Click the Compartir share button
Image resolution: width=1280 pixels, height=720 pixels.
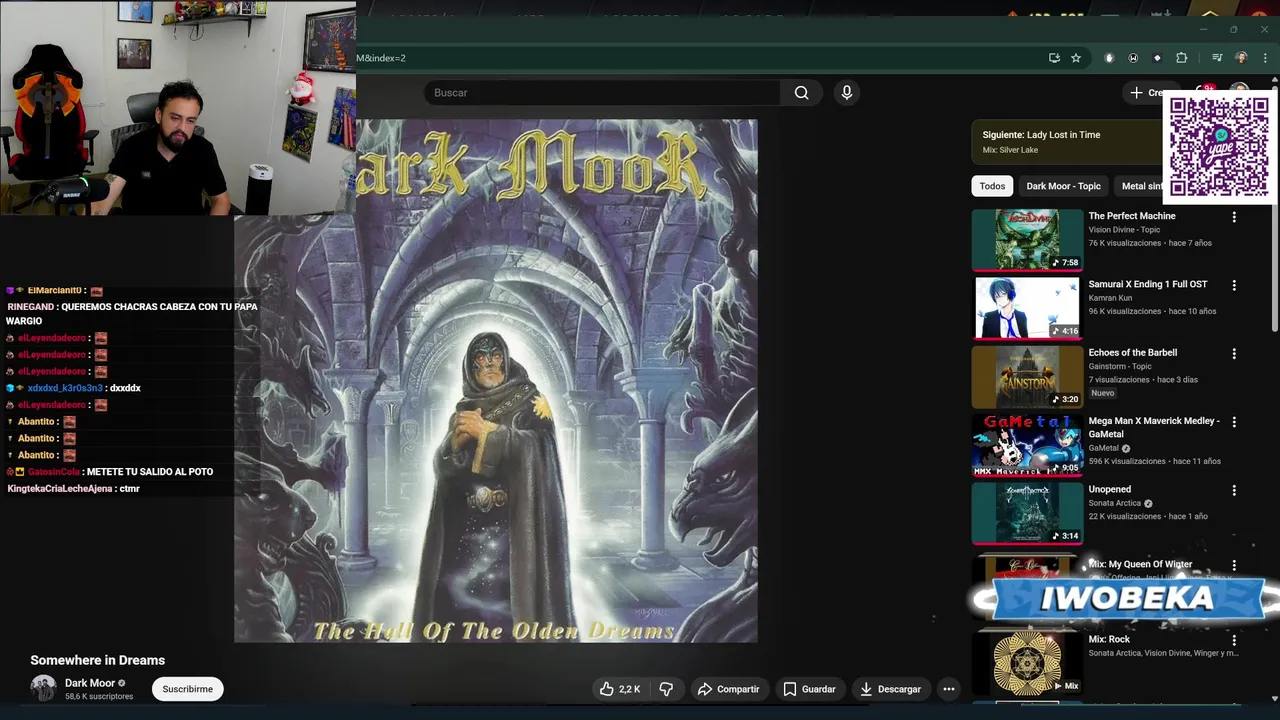tap(729, 689)
